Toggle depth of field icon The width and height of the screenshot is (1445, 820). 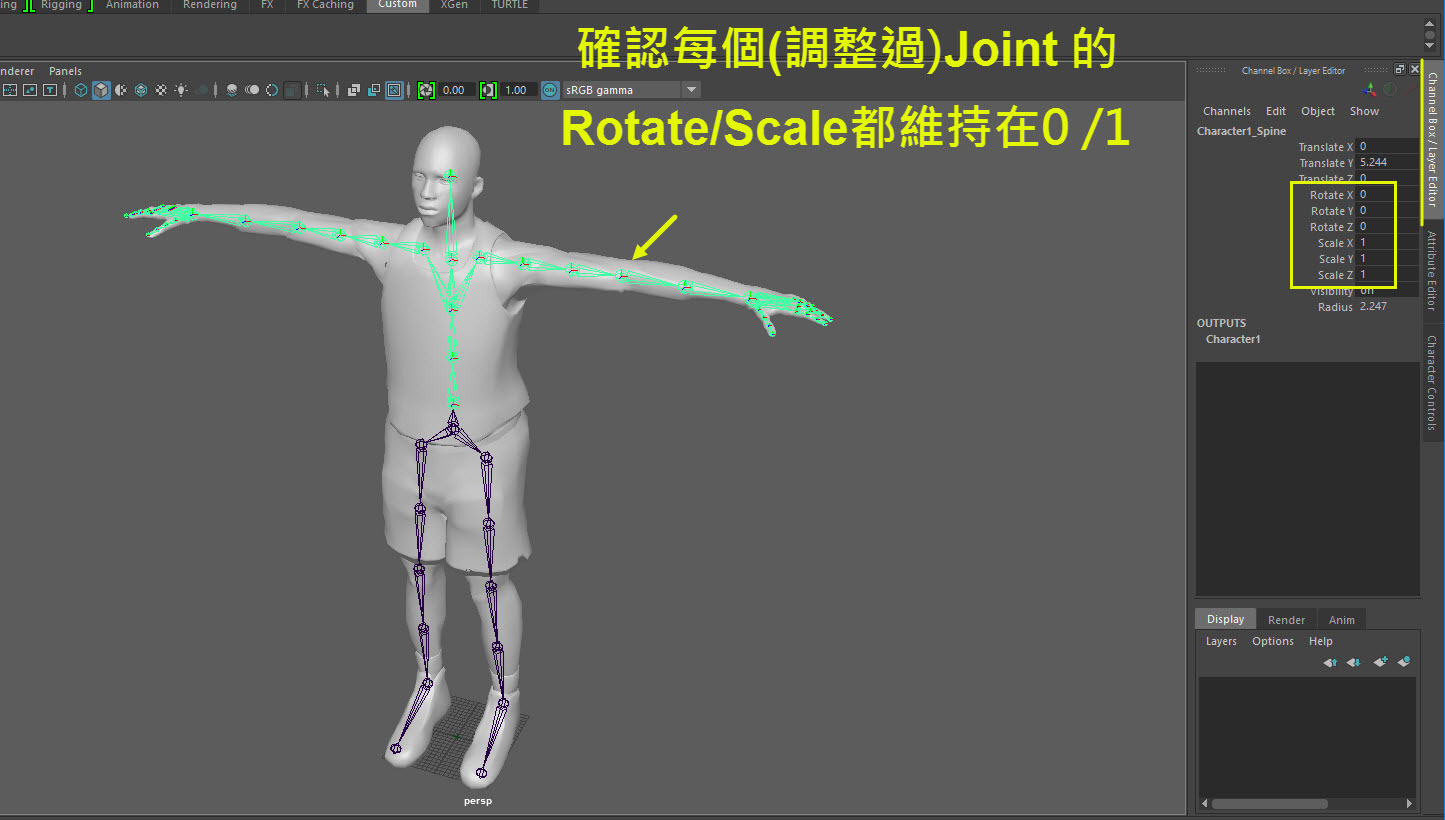(x=292, y=90)
